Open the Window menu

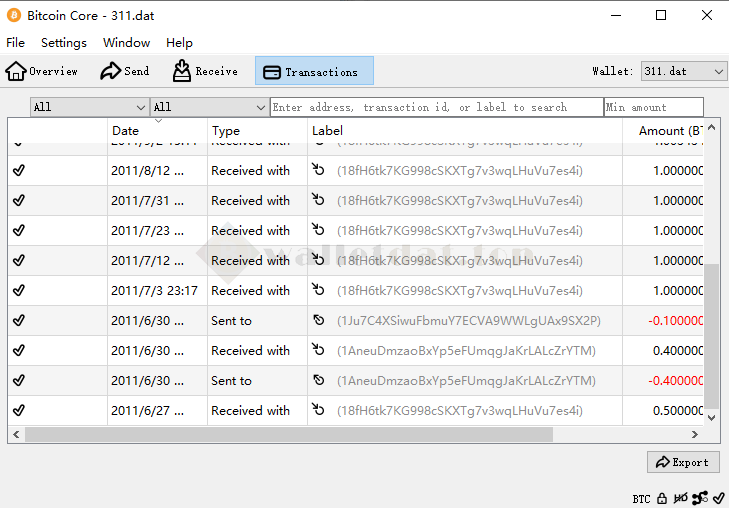coord(126,43)
